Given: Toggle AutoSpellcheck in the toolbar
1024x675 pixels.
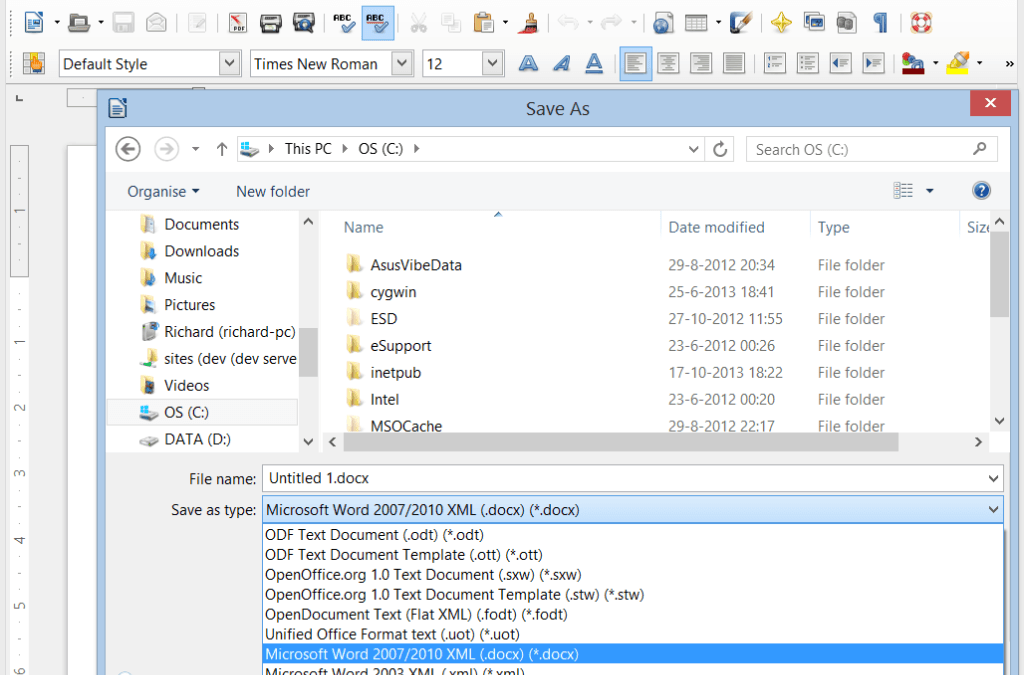Looking at the screenshot, I should tap(377, 22).
